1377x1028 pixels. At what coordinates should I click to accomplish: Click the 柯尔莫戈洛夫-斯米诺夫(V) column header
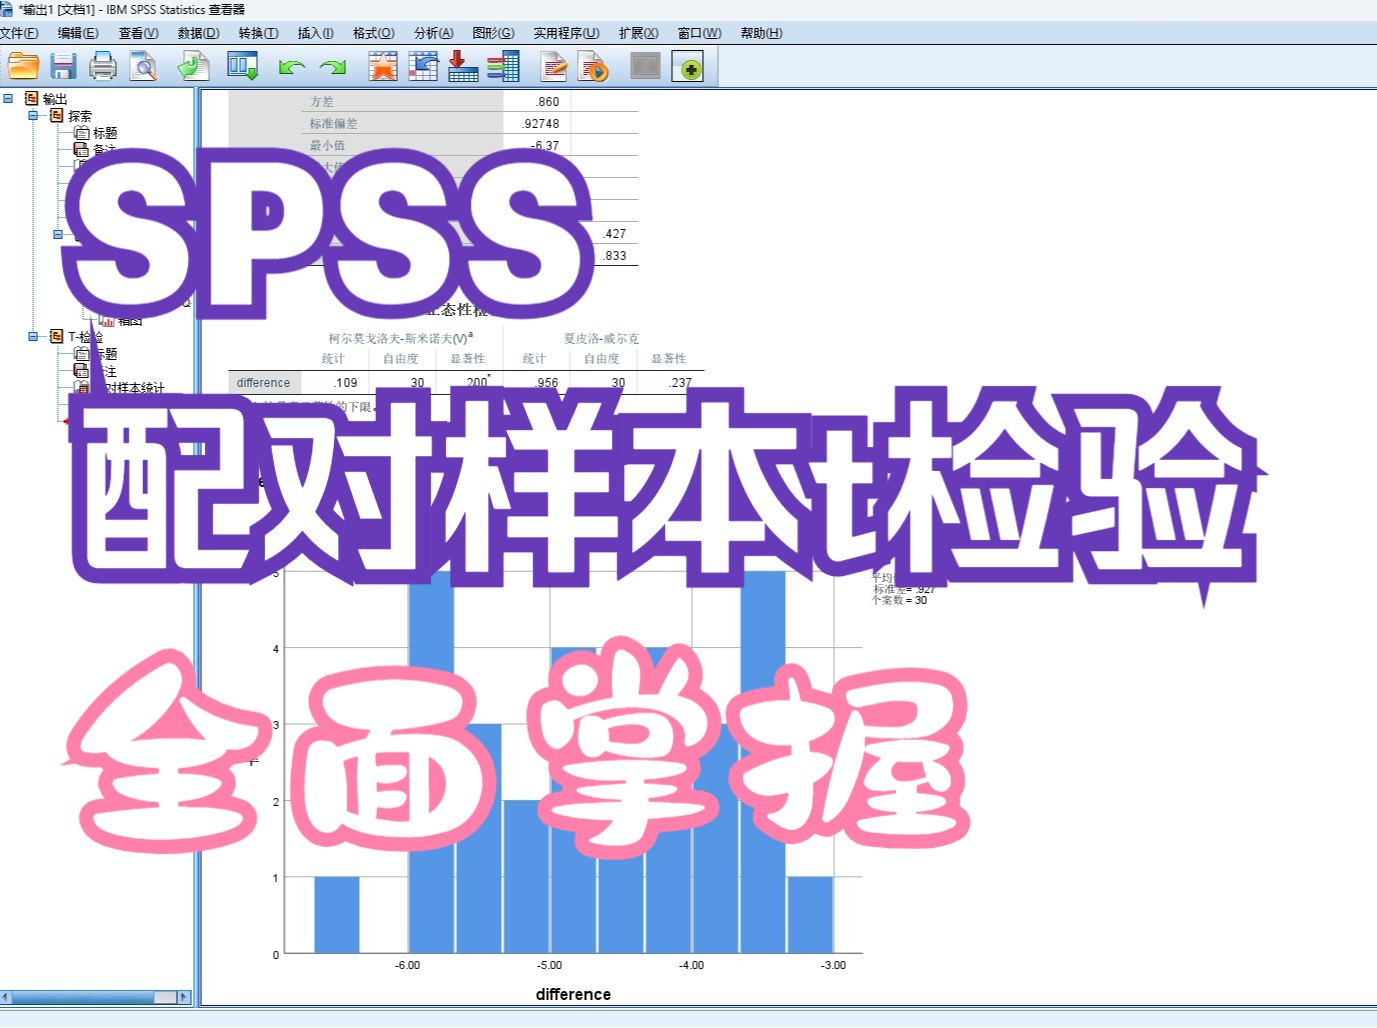pyautogui.click(x=401, y=338)
